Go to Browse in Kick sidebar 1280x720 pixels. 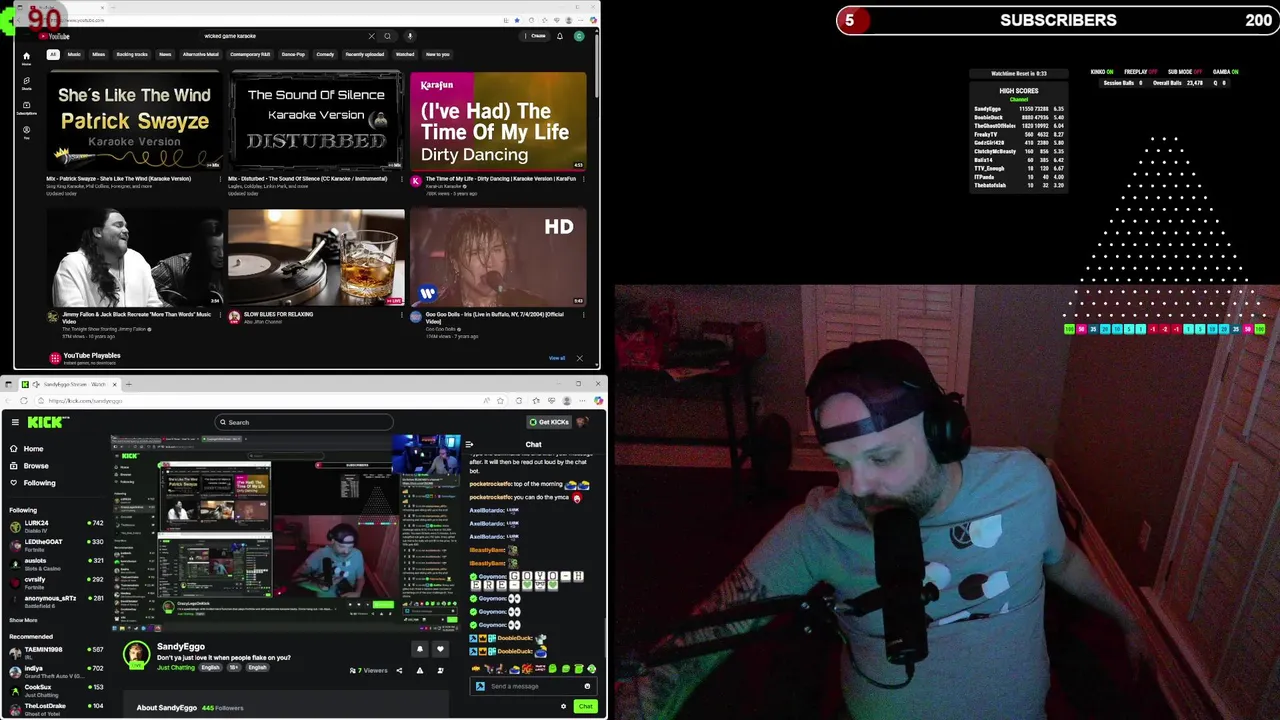click(x=35, y=466)
